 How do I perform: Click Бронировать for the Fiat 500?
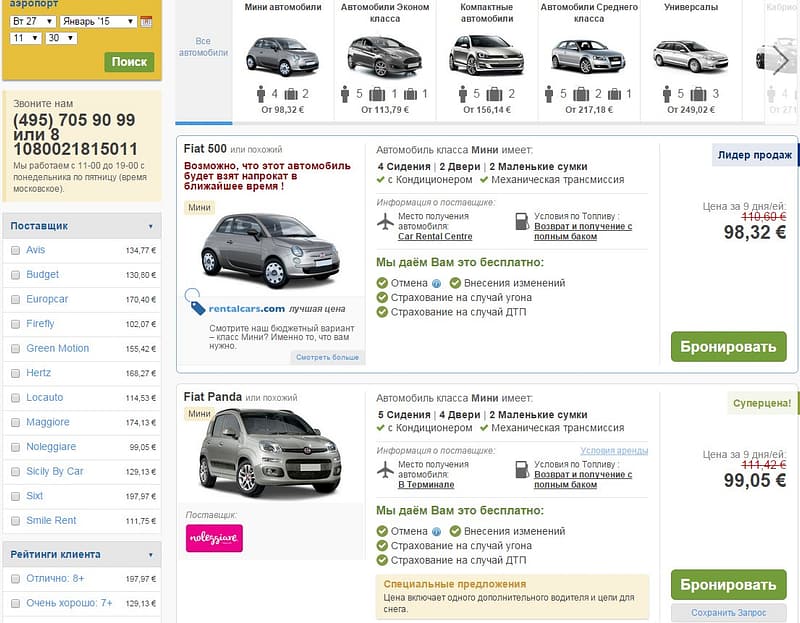point(728,347)
